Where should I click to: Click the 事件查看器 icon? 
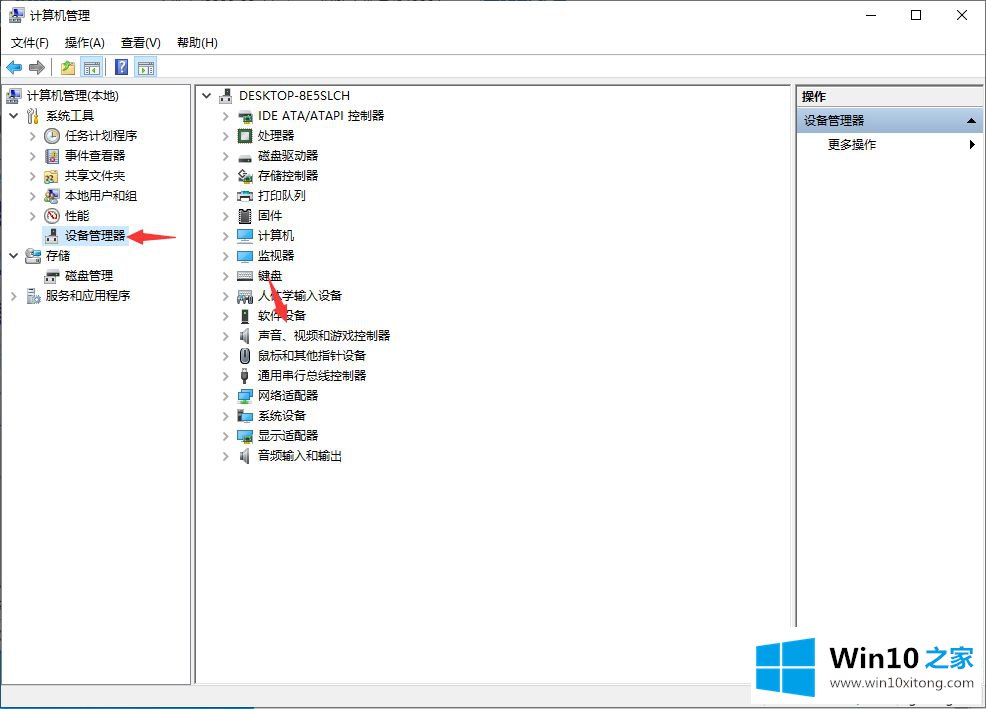coord(52,156)
